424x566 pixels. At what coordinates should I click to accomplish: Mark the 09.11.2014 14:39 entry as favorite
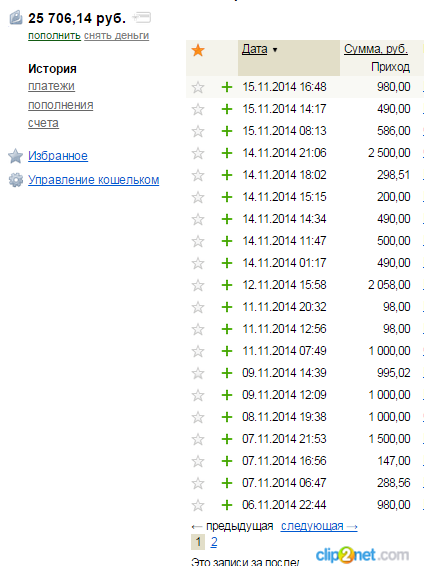[x=198, y=373]
